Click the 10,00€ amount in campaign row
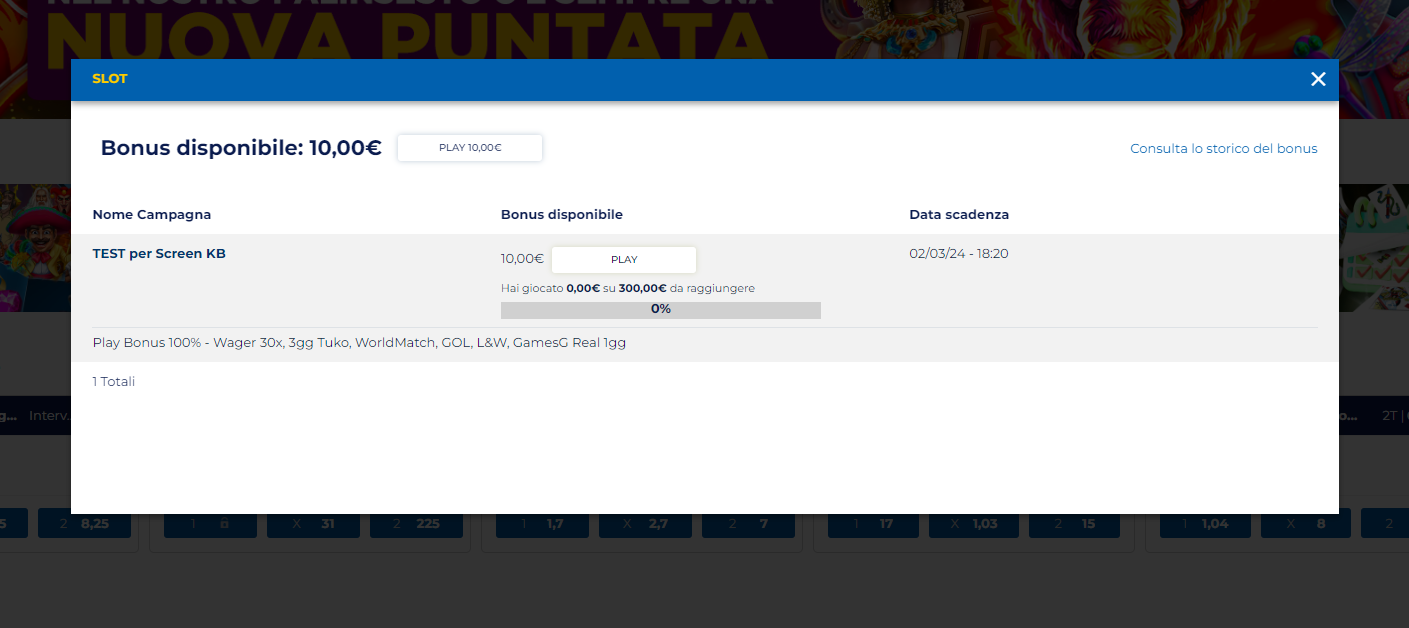This screenshot has height=628, width=1409. coord(522,259)
